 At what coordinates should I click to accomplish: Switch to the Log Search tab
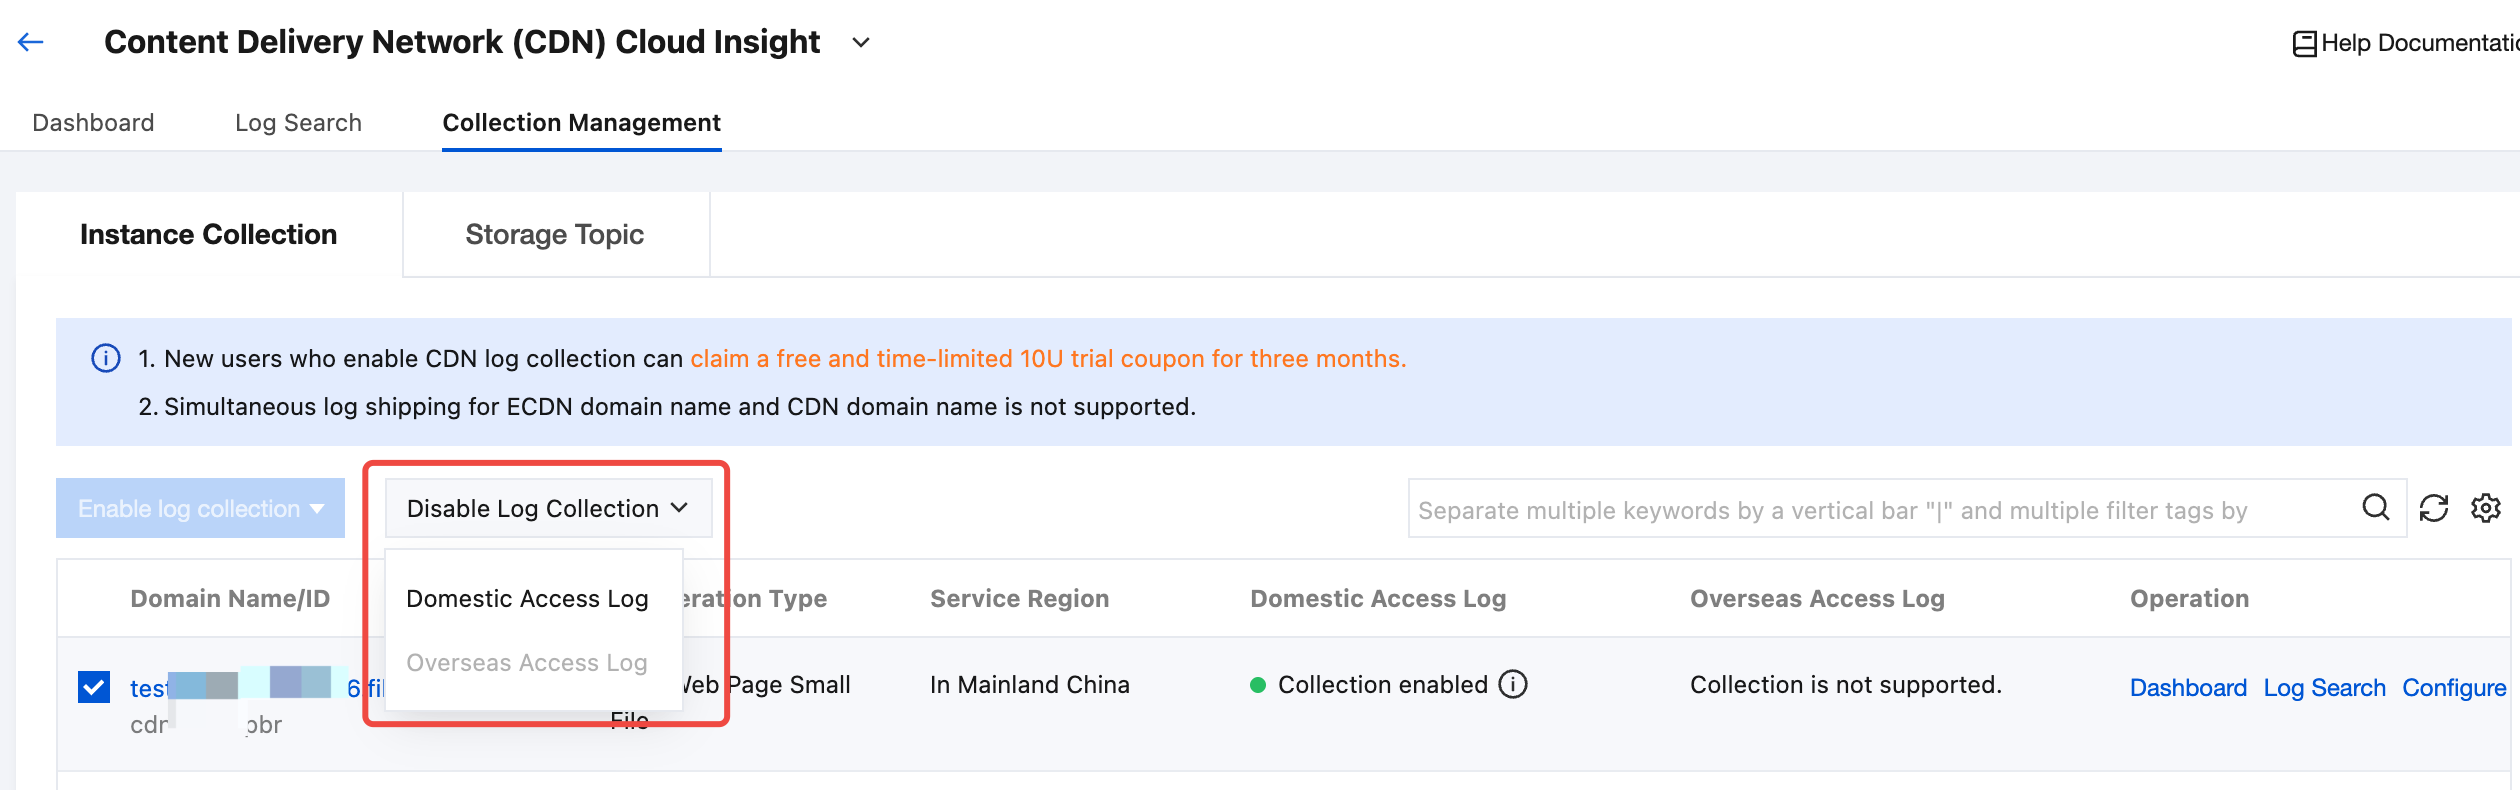pyautogui.click(x=298, y=123)
